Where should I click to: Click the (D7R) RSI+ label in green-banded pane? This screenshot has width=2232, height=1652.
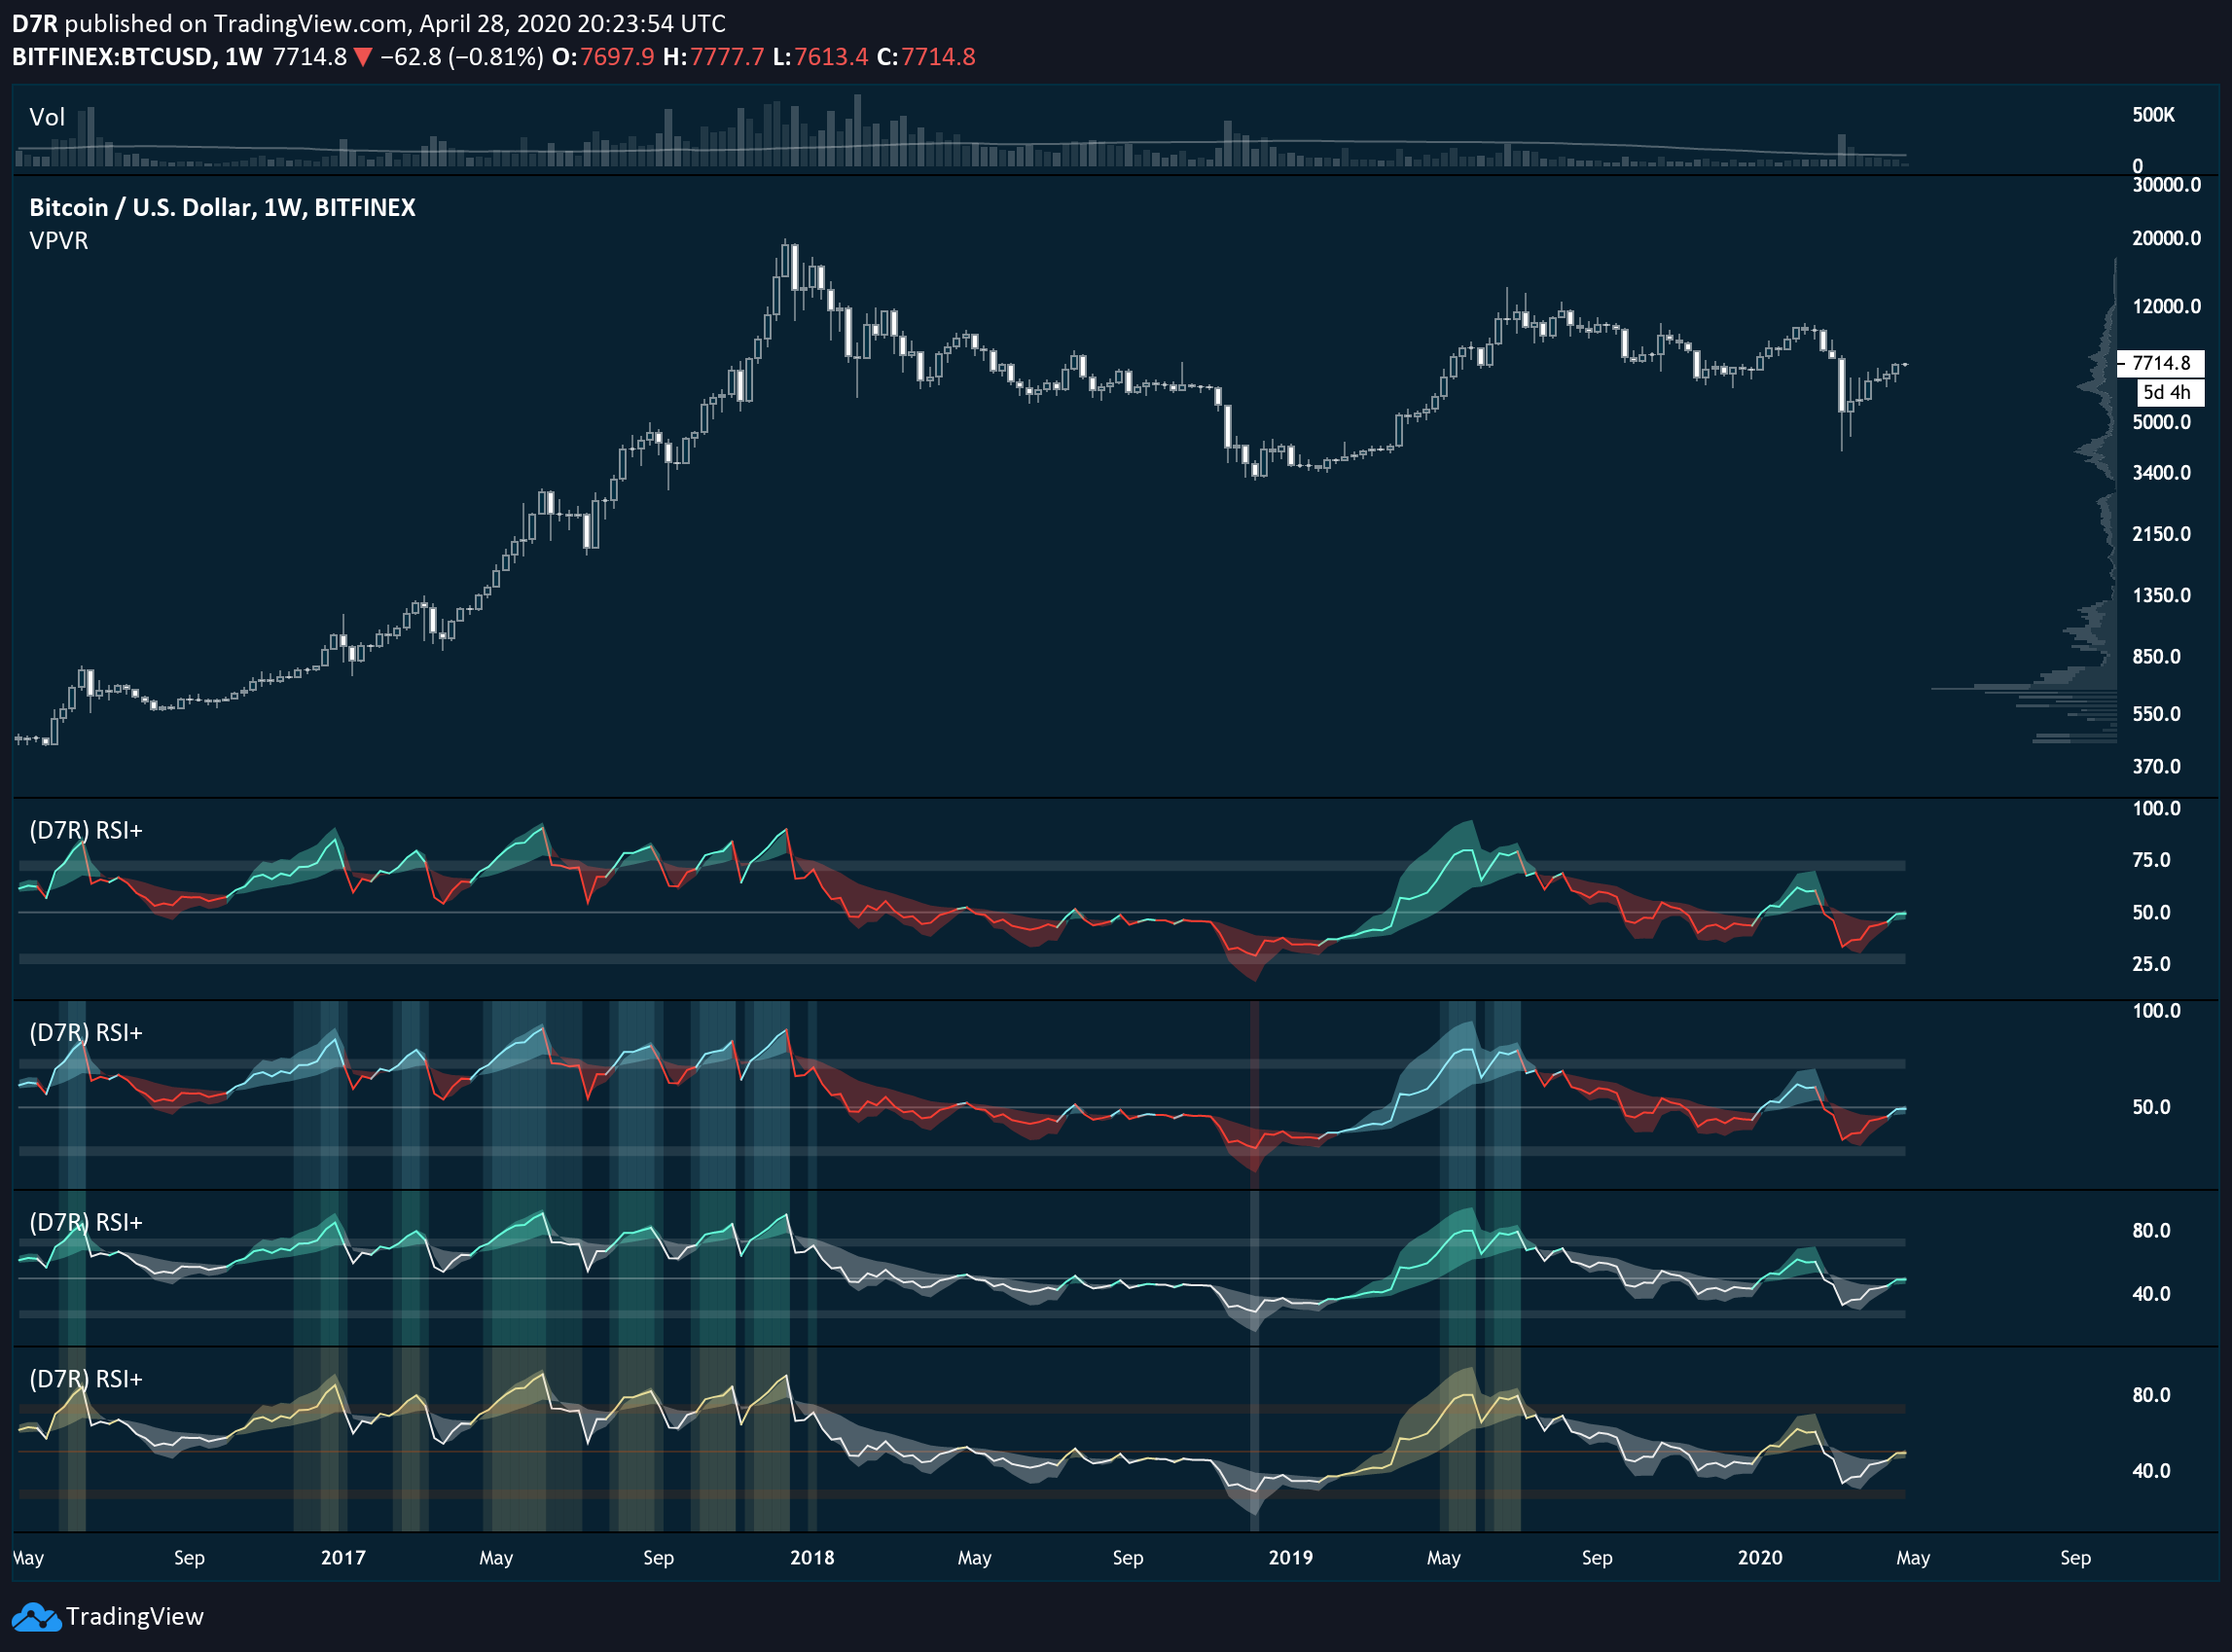(86, 1222)
